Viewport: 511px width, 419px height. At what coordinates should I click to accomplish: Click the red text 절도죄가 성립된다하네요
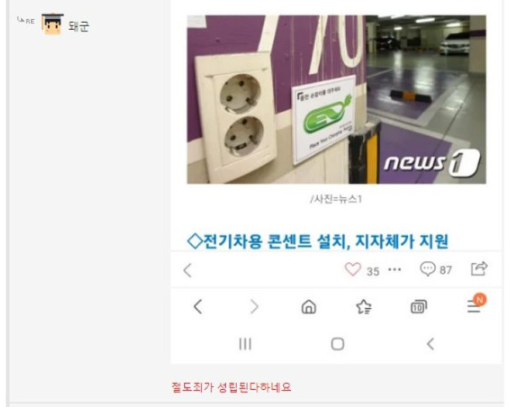[231, 387]
